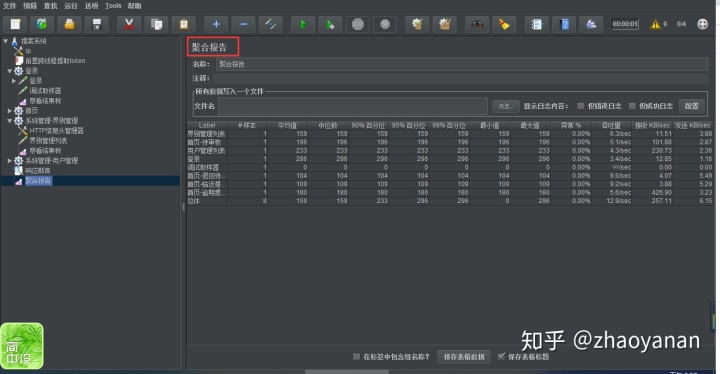The height and width of the screenshot is (374, 720).
Task: Open the 运行 menu
Action: pyautogui.click(x=71, y=6)
